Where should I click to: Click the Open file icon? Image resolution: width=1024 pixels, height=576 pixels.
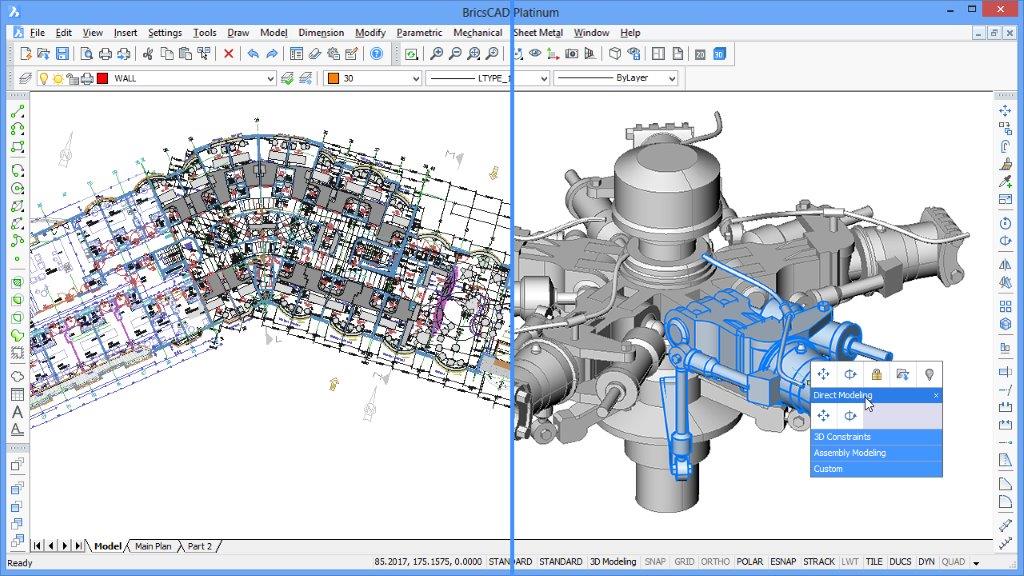pos(44,54)
